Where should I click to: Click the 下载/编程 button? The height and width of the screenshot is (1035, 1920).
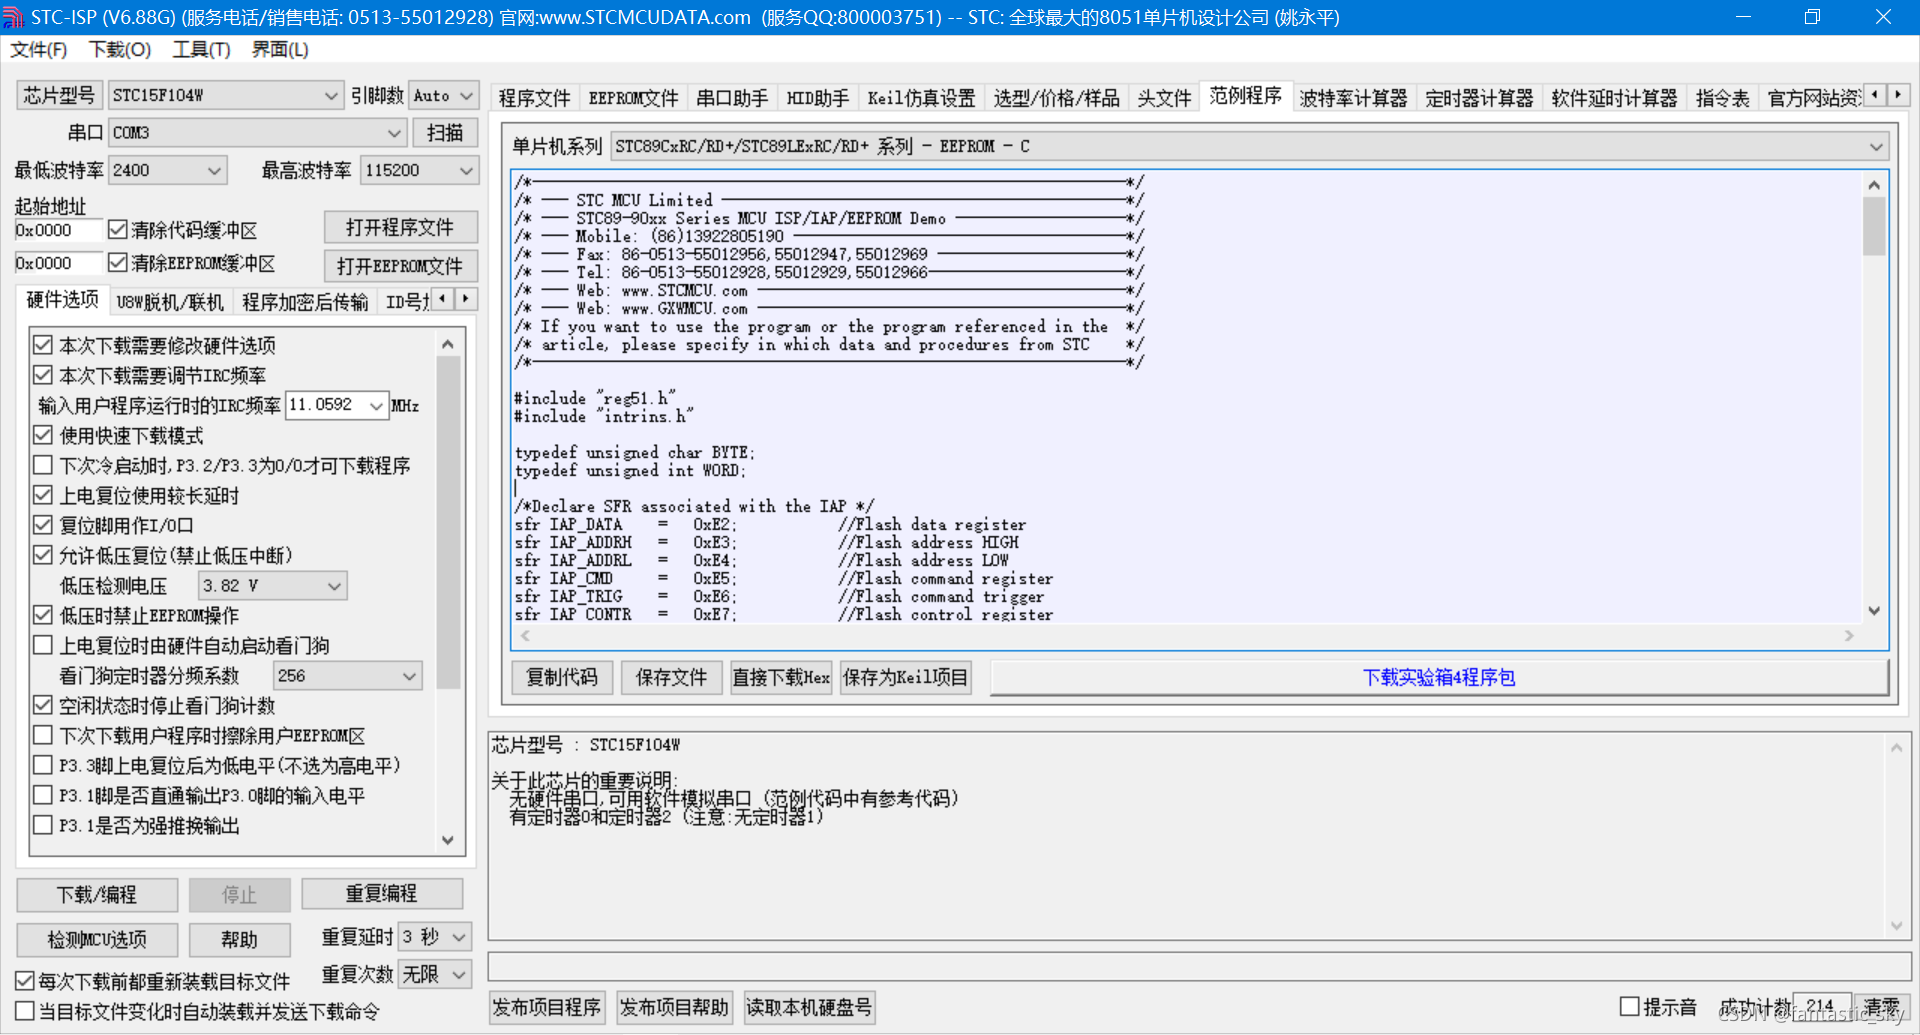[x=97, y=894]
